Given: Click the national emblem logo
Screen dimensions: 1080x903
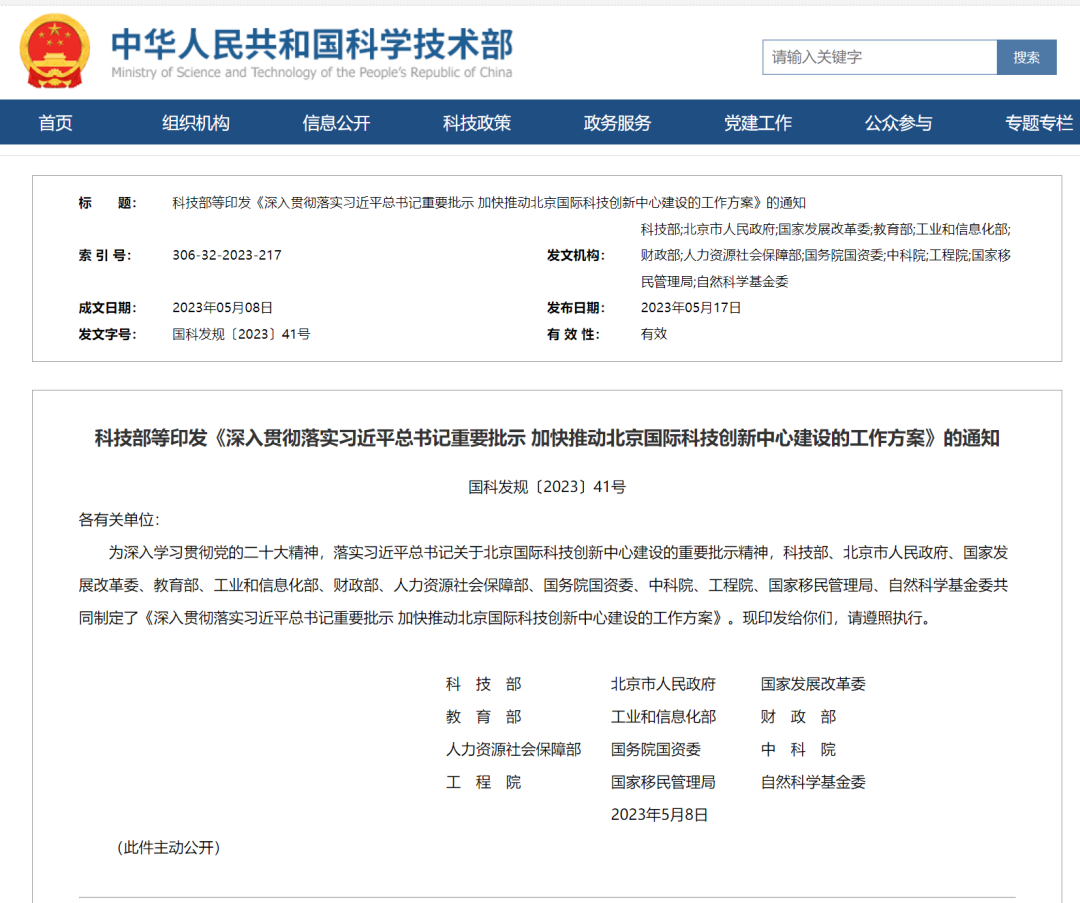Looking at the screenshot, I should (54, 51).
